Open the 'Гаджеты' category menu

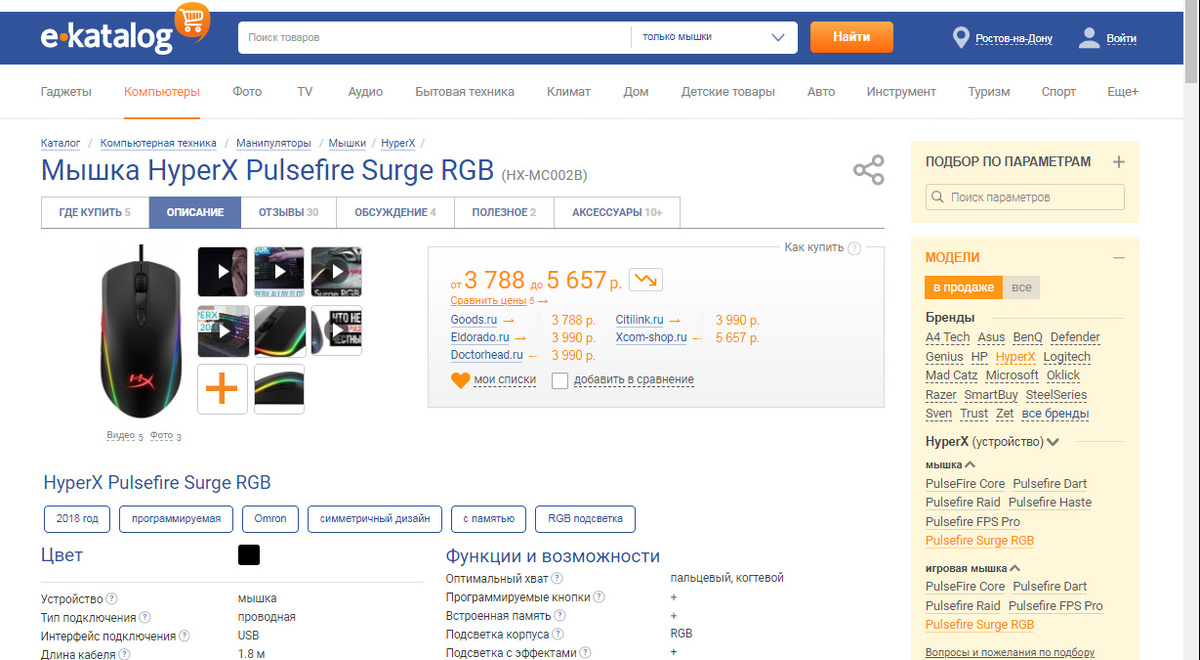click(66, 91)
